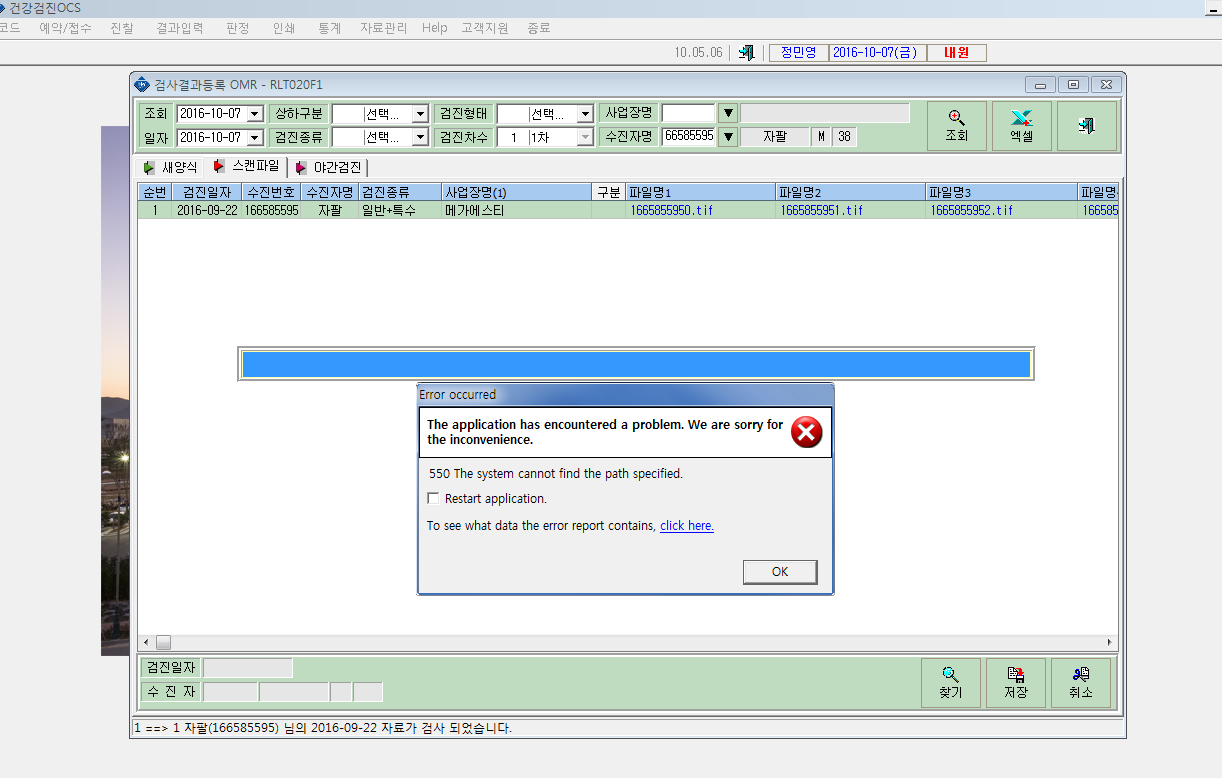Click the red error X icon in the dialog

[806, 432]
